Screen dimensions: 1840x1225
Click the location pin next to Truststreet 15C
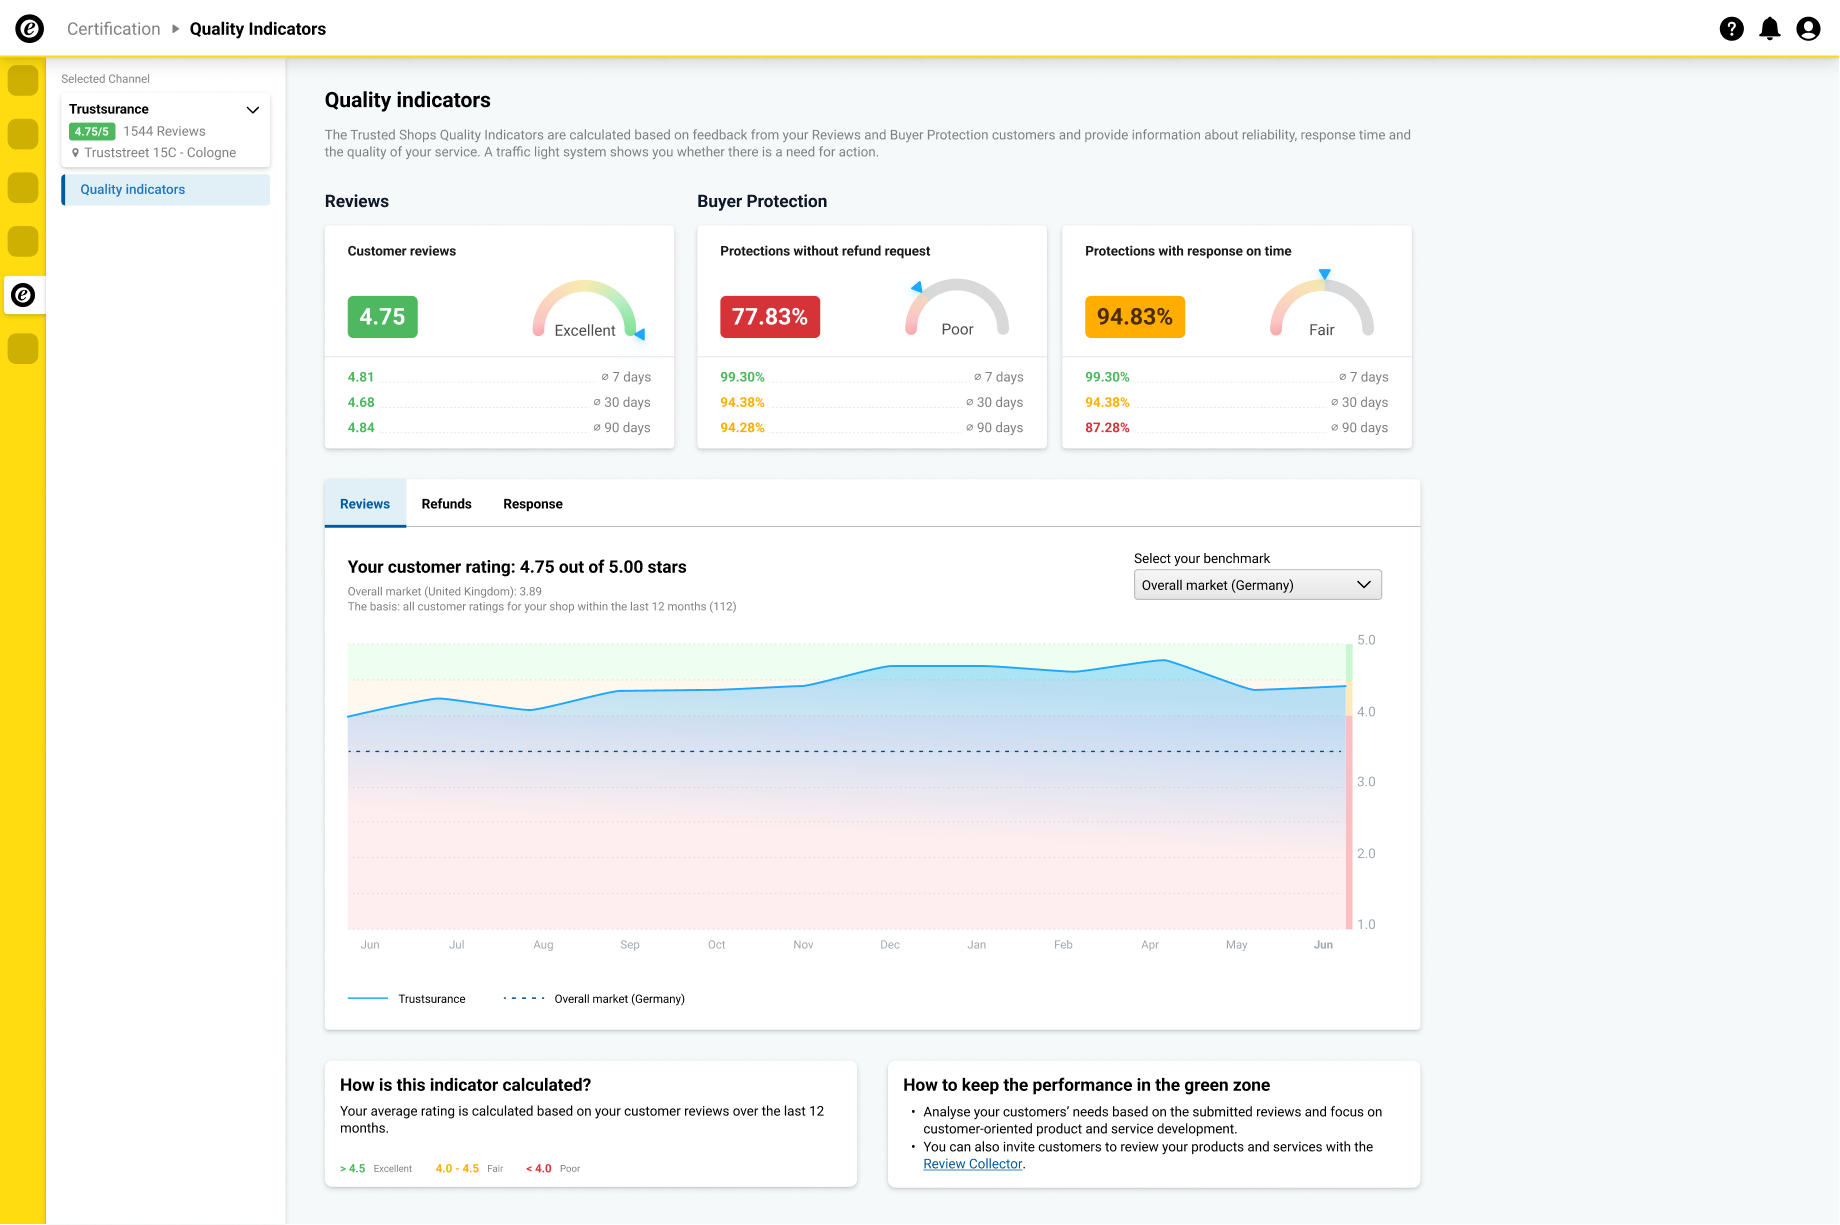[x=75, y=153]
